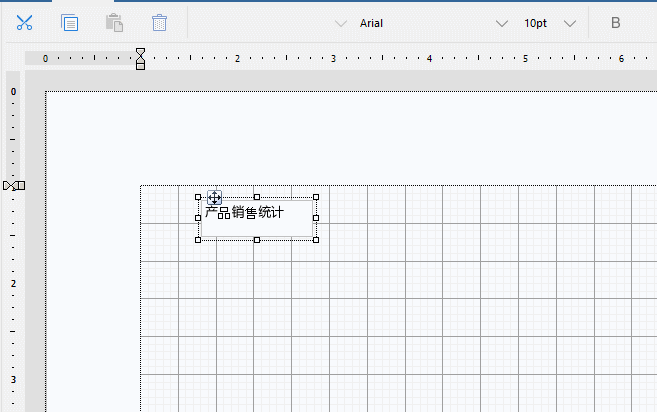The image size is (657, 412).
Task: Click the textbox bottom-right resize handle
Action: pyautogui.click(x=316, y=240)
